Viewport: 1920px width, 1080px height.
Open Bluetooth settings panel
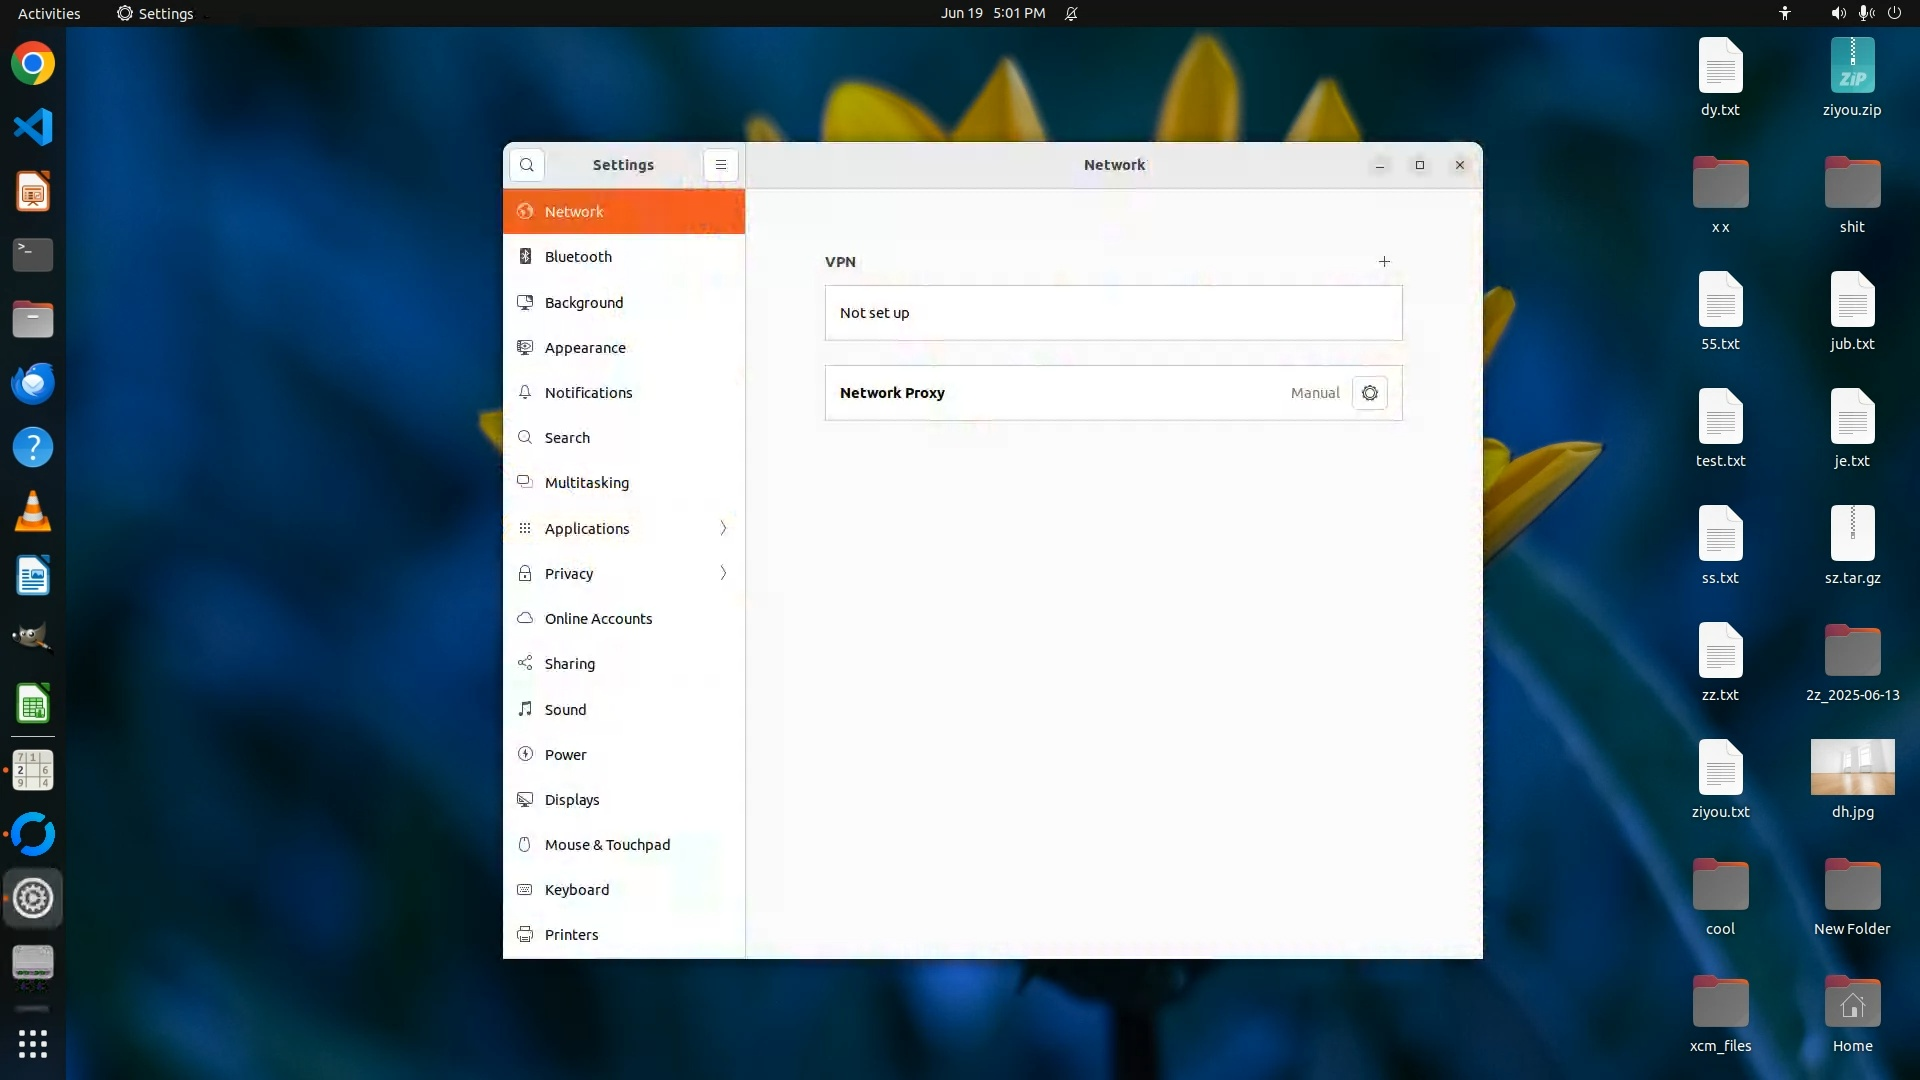tap(578, 257)
